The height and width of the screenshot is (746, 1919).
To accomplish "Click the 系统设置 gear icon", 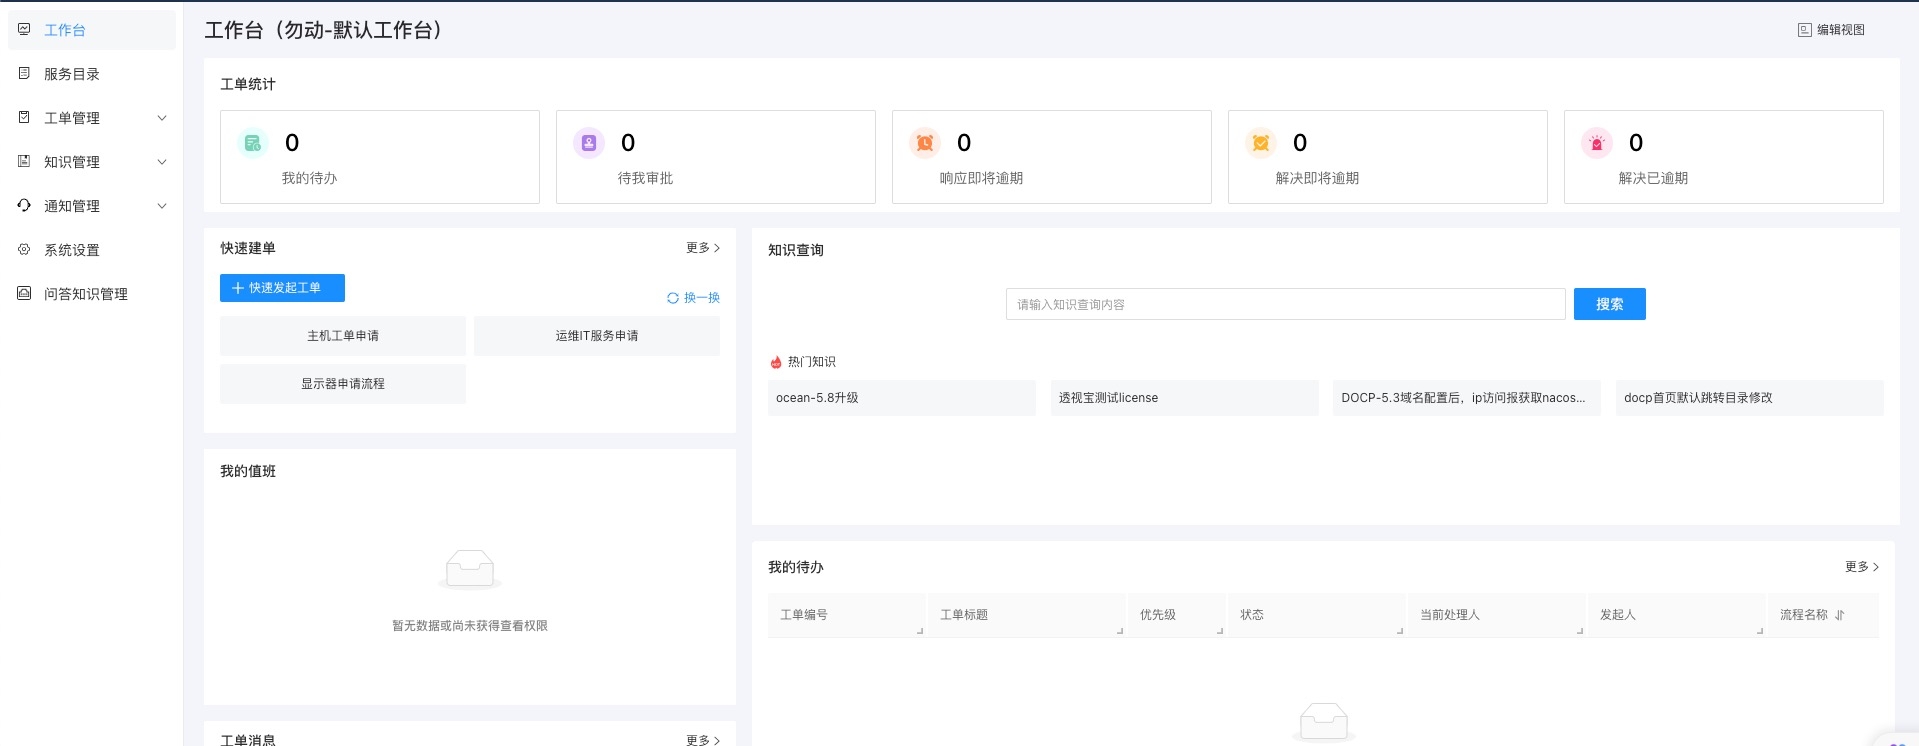I will click(24, 249).
